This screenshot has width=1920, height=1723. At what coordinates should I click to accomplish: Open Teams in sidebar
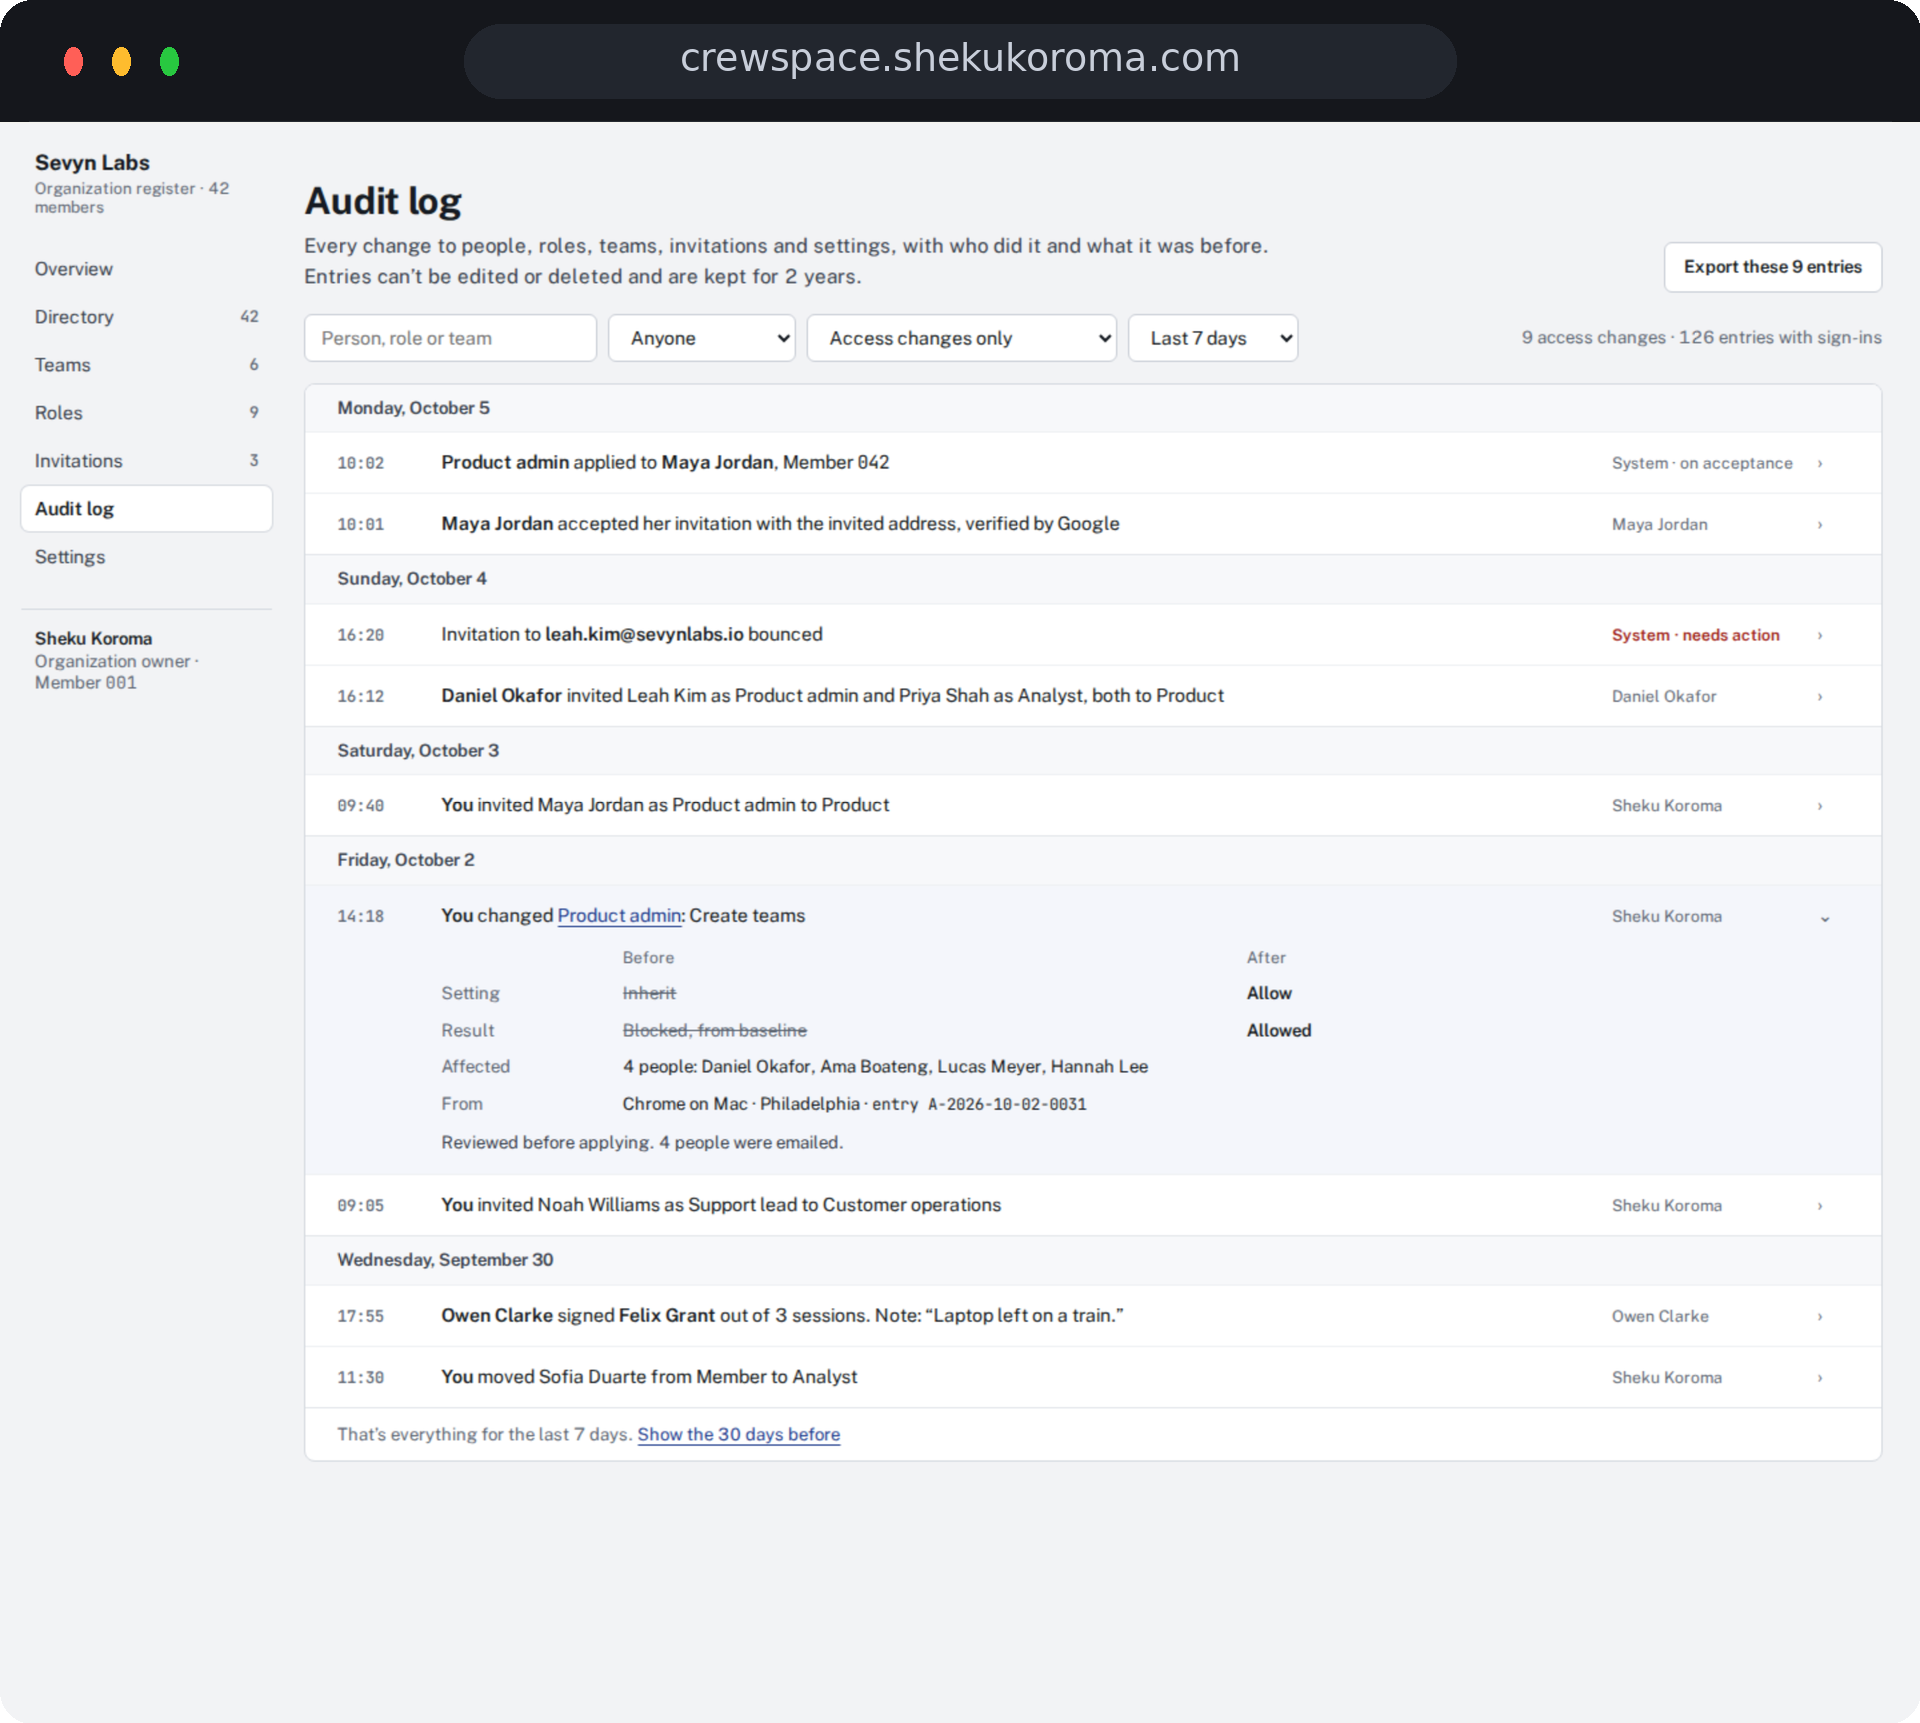coord(146,365)
